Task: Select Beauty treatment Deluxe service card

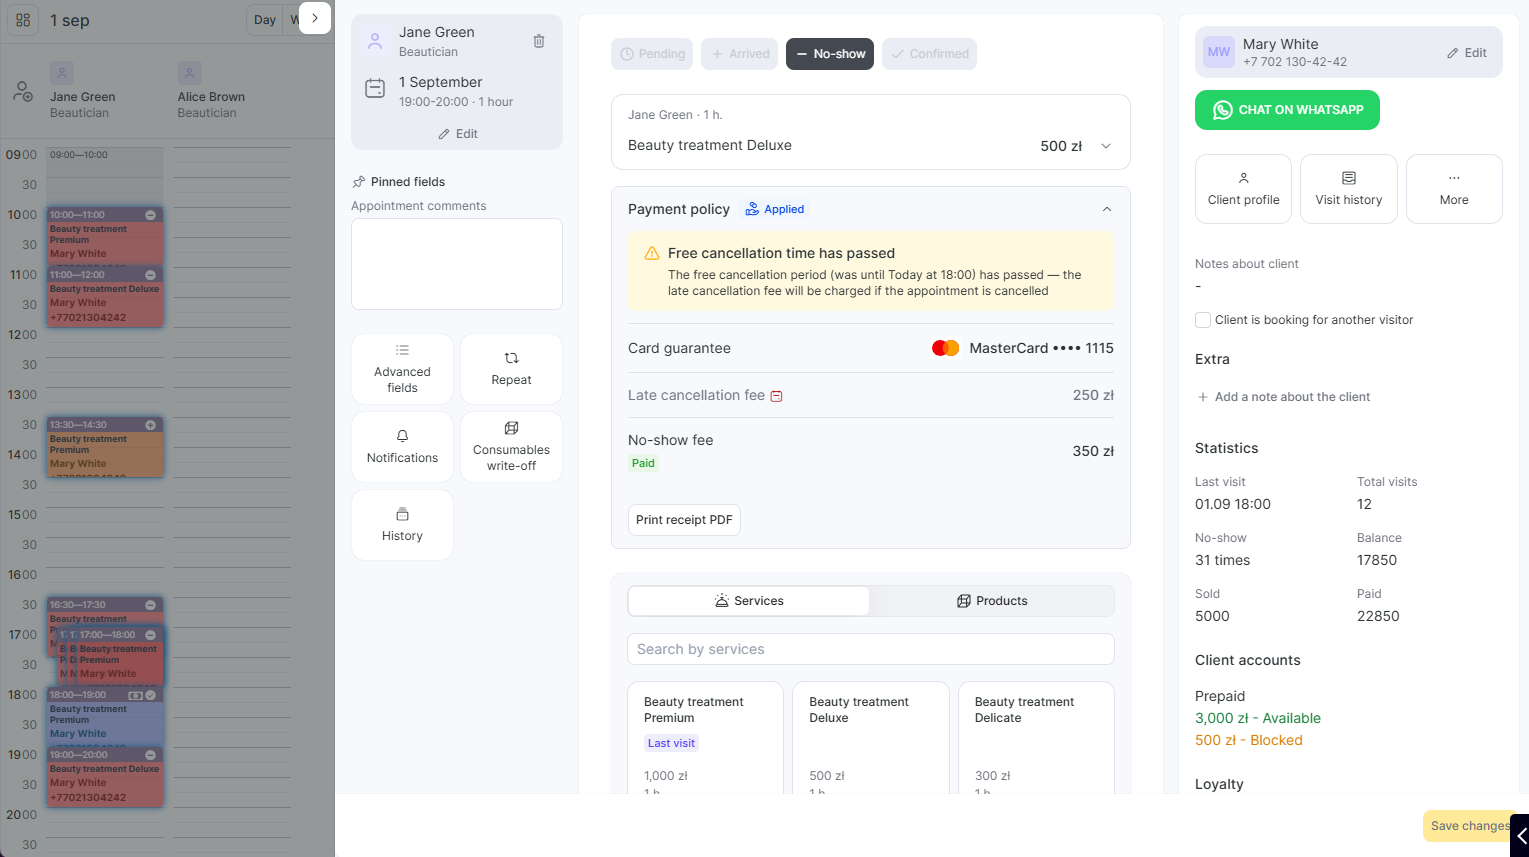Action: [x=871, y=738]
